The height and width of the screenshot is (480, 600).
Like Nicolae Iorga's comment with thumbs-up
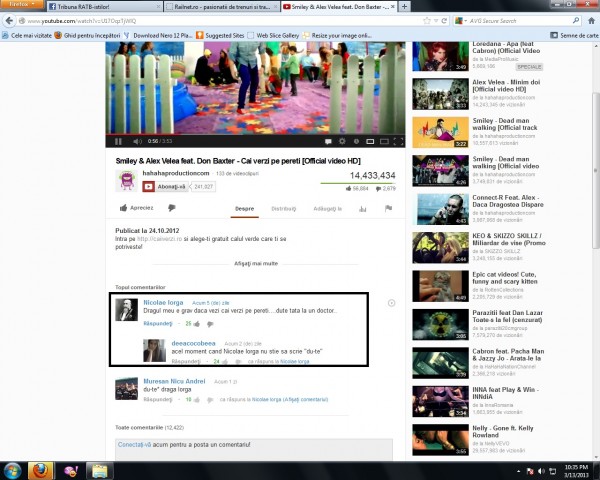pyautogui.click(x=197, y=324)
